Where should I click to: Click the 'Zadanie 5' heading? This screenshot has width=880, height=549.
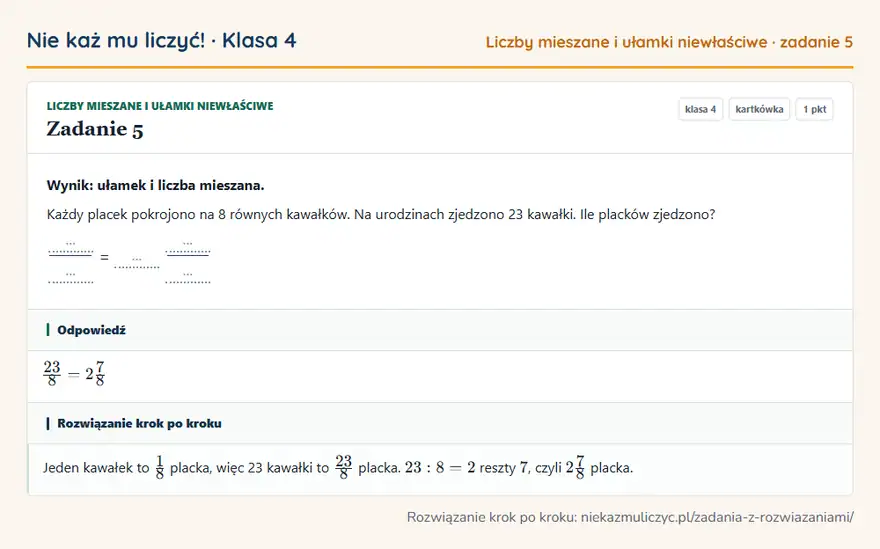click(x=95, y=129)
